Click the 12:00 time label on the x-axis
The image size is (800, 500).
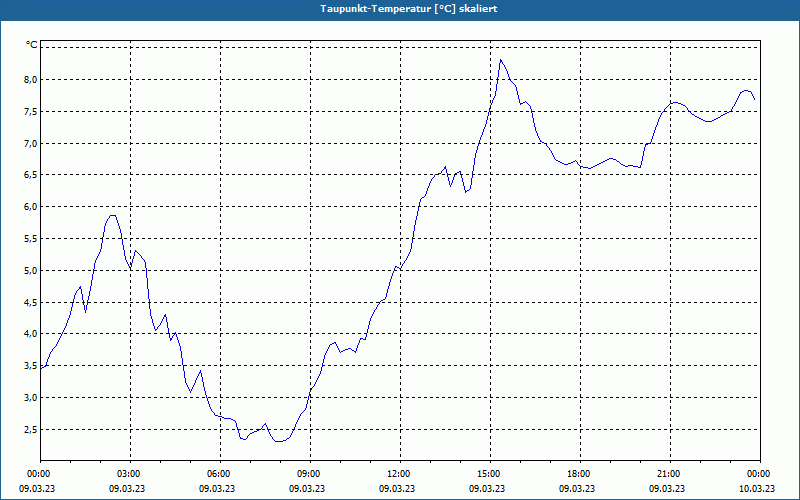398,474
